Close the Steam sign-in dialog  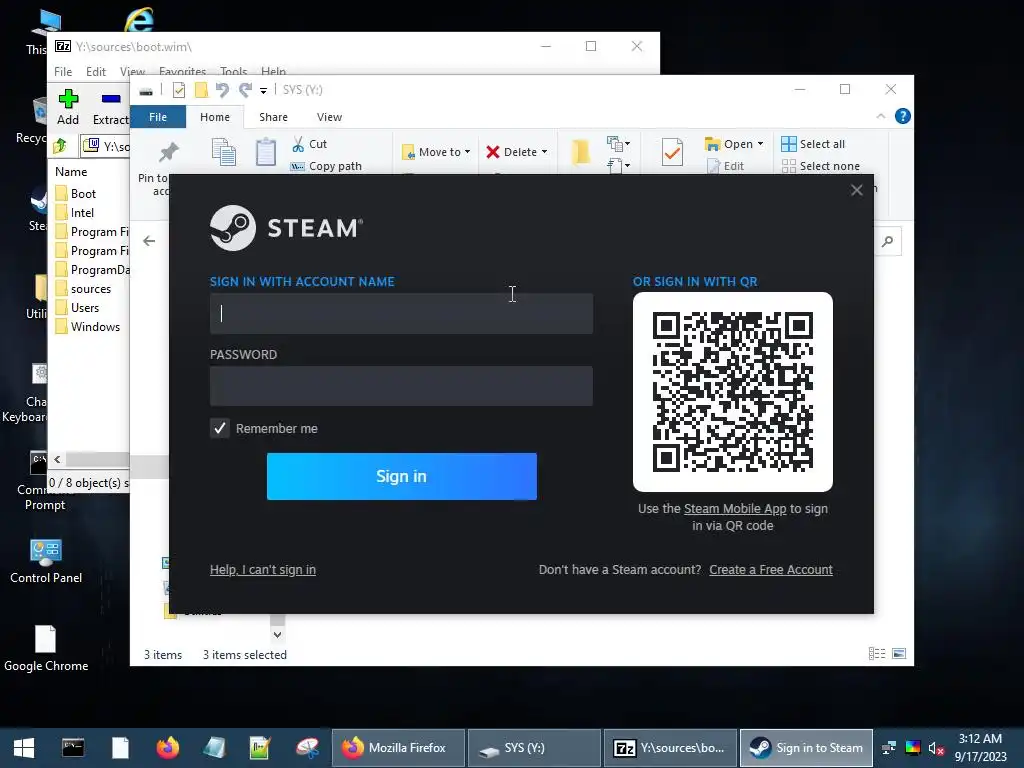[857, 190]
